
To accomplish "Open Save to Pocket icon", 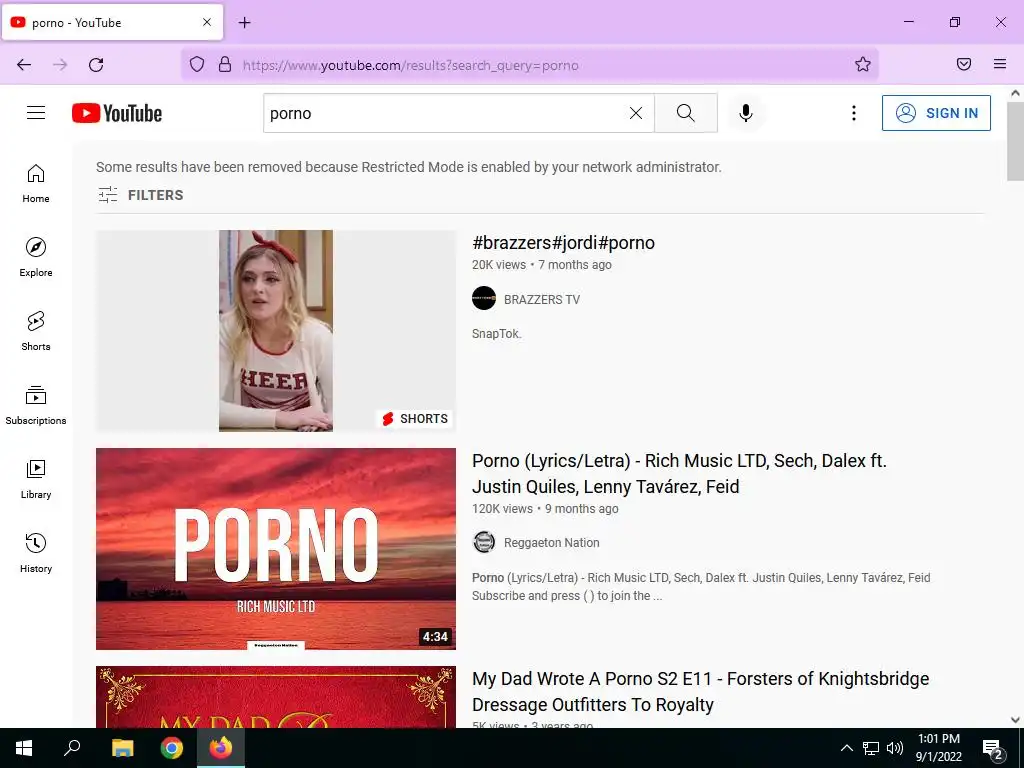I will [964, 64].
